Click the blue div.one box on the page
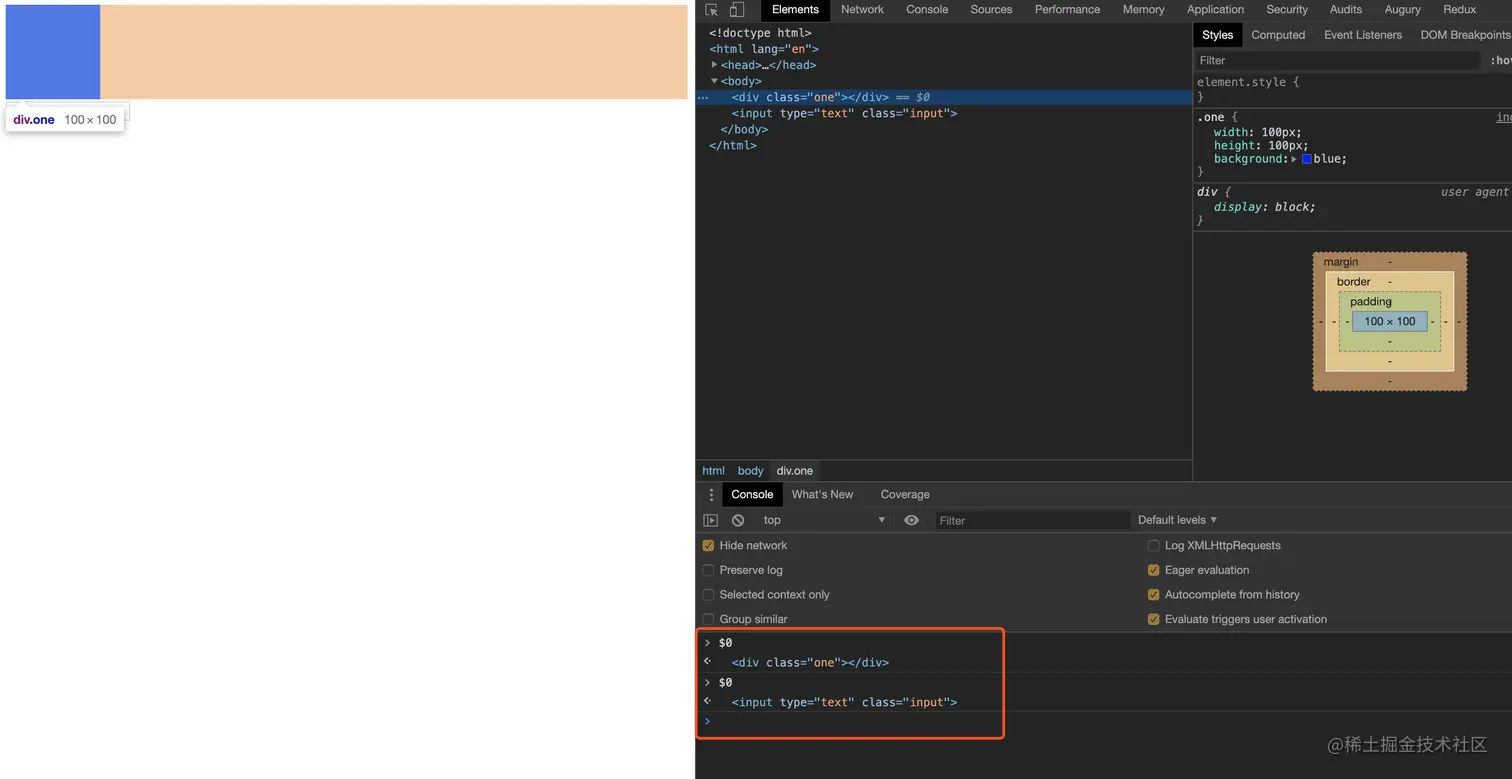The width and height of the screenshot is (1512, 779). (x=53, y=52)
